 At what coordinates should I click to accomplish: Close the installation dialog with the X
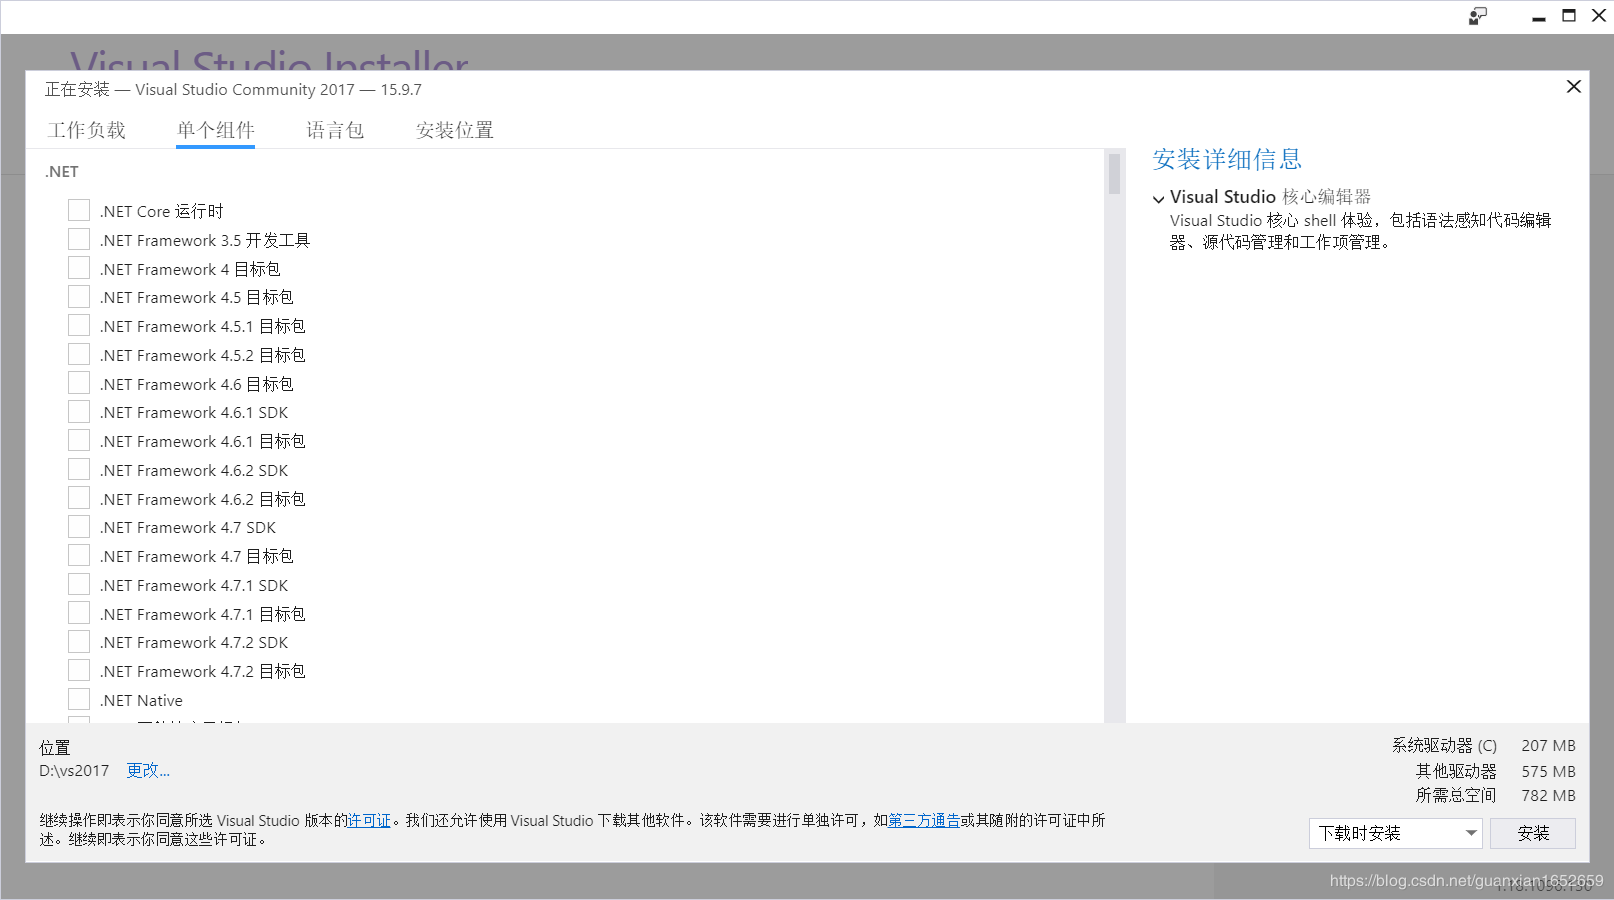[1573, 87]
